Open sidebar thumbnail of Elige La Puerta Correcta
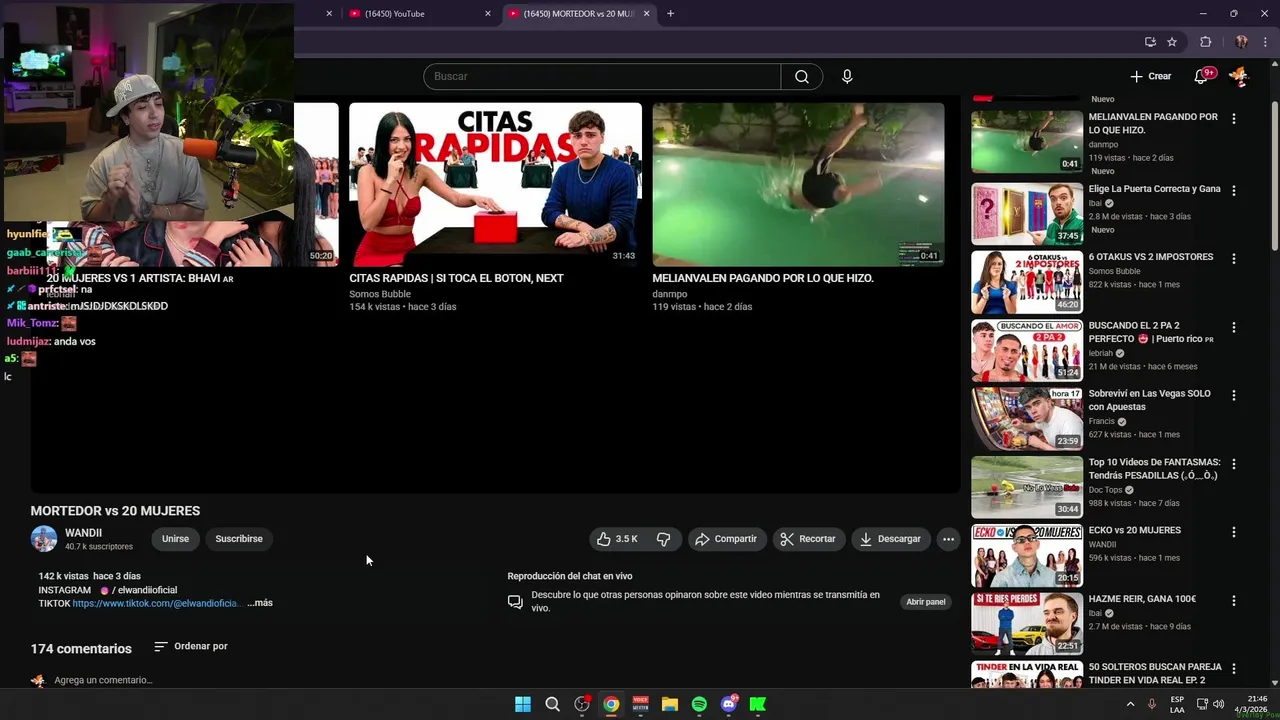The image size is (1280, 720). tap(1027, 214)
